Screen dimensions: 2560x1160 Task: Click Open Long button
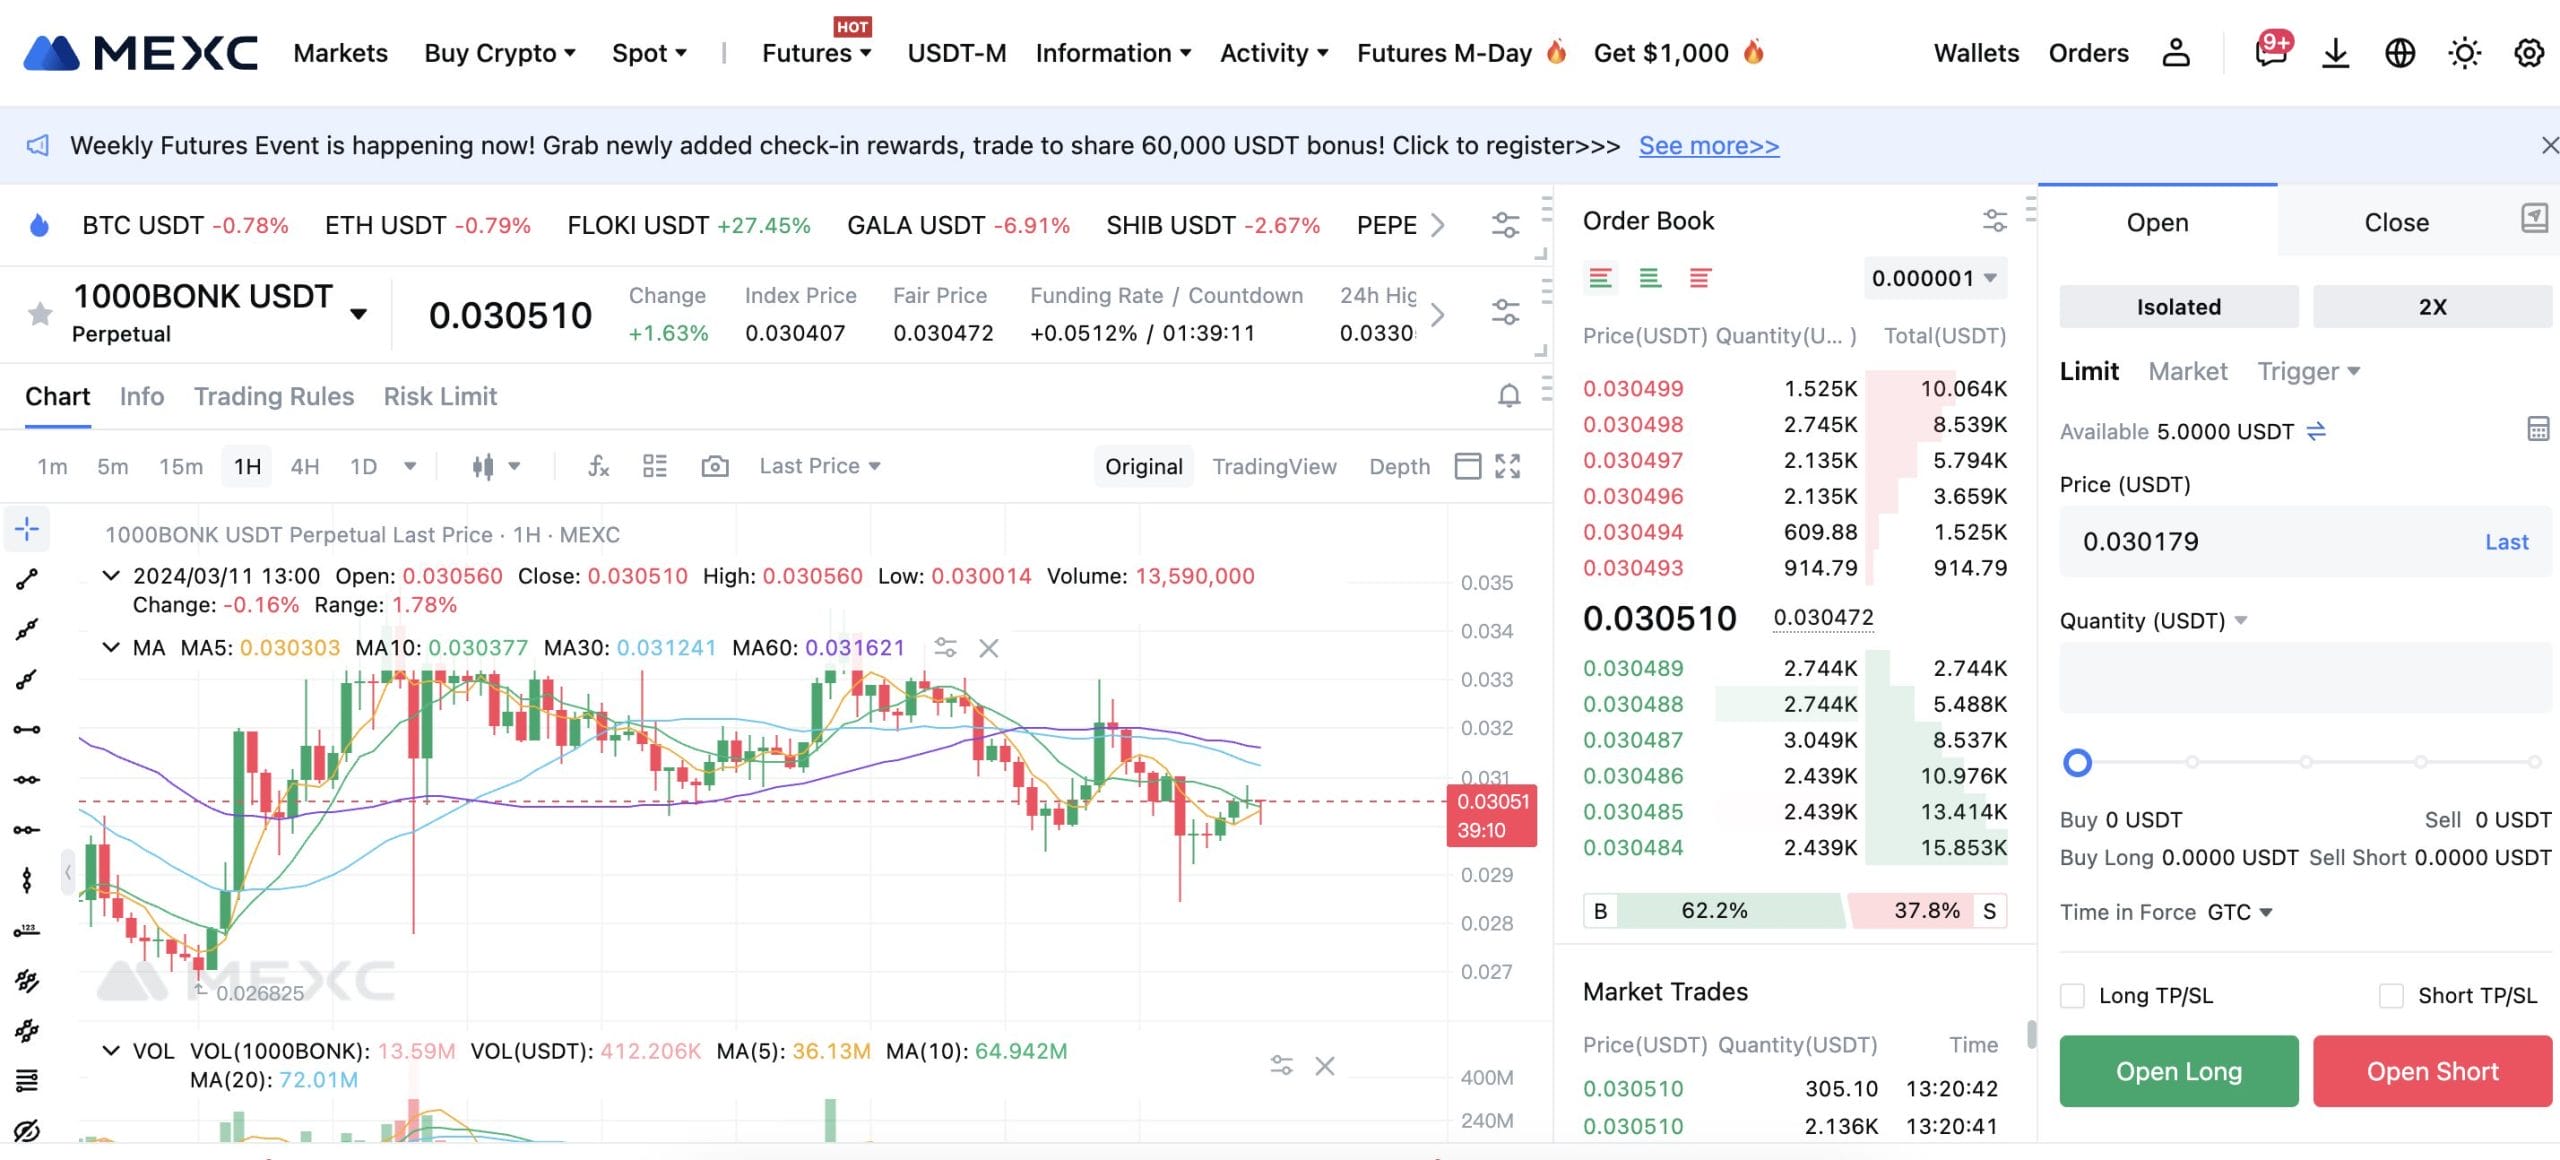[x=2179, y=1071]
